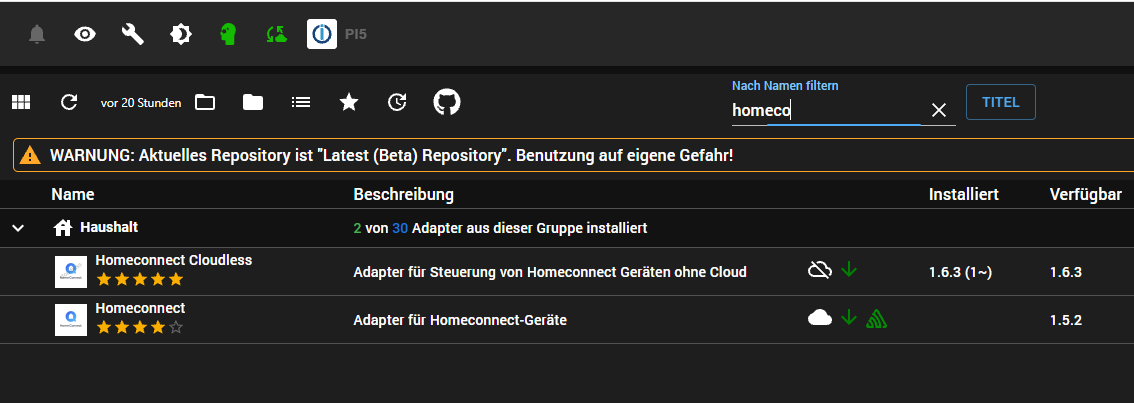Viewport: 1134px width, 403px height.
Task: Click the Homeconnect four-star rating
Action: [140, 327]
